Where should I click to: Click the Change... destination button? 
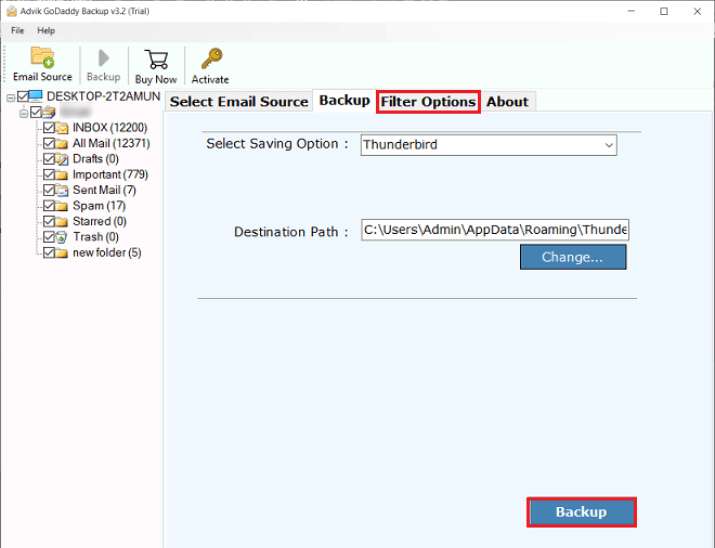pyautogui.click(x=573, y=257)
